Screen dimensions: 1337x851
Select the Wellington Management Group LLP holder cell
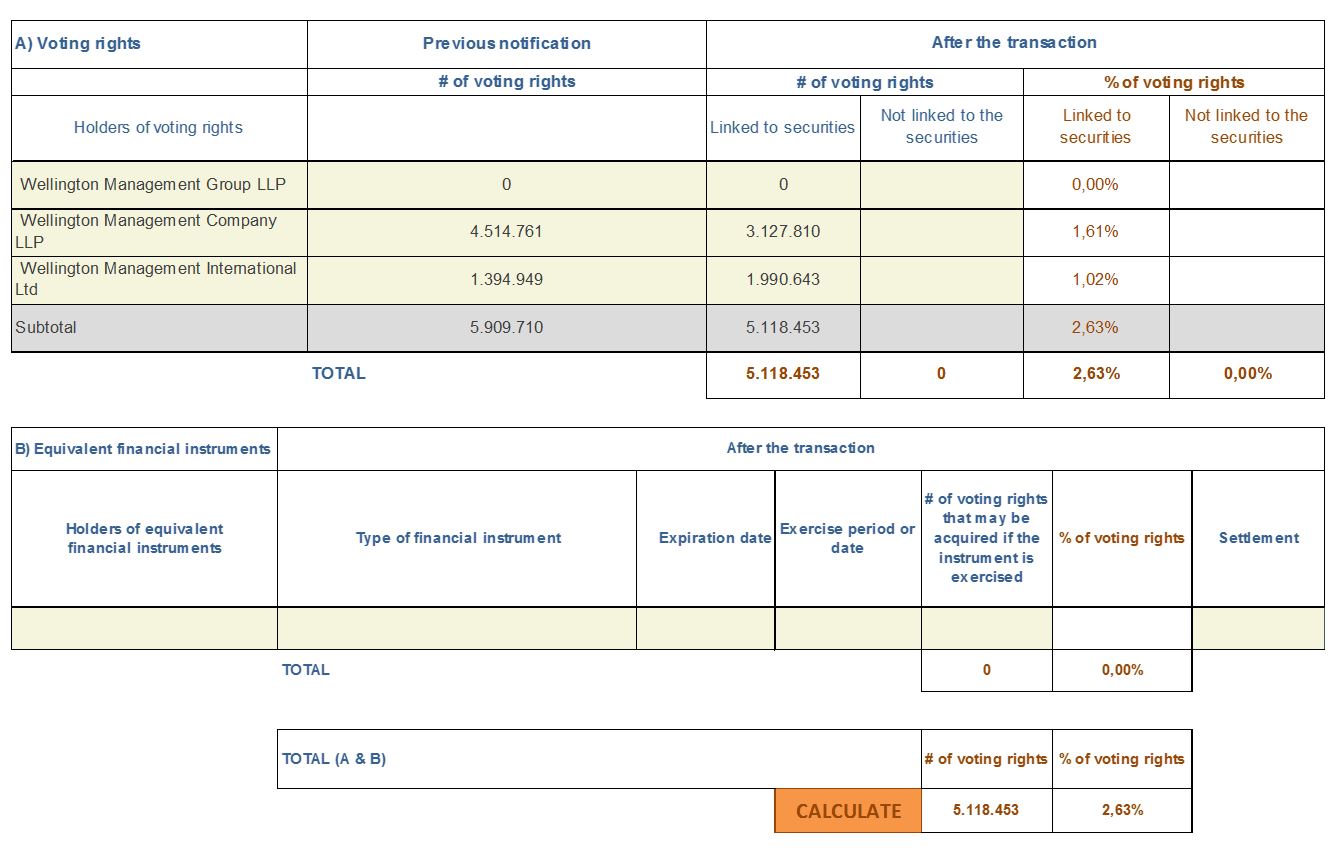pos(160,185)
